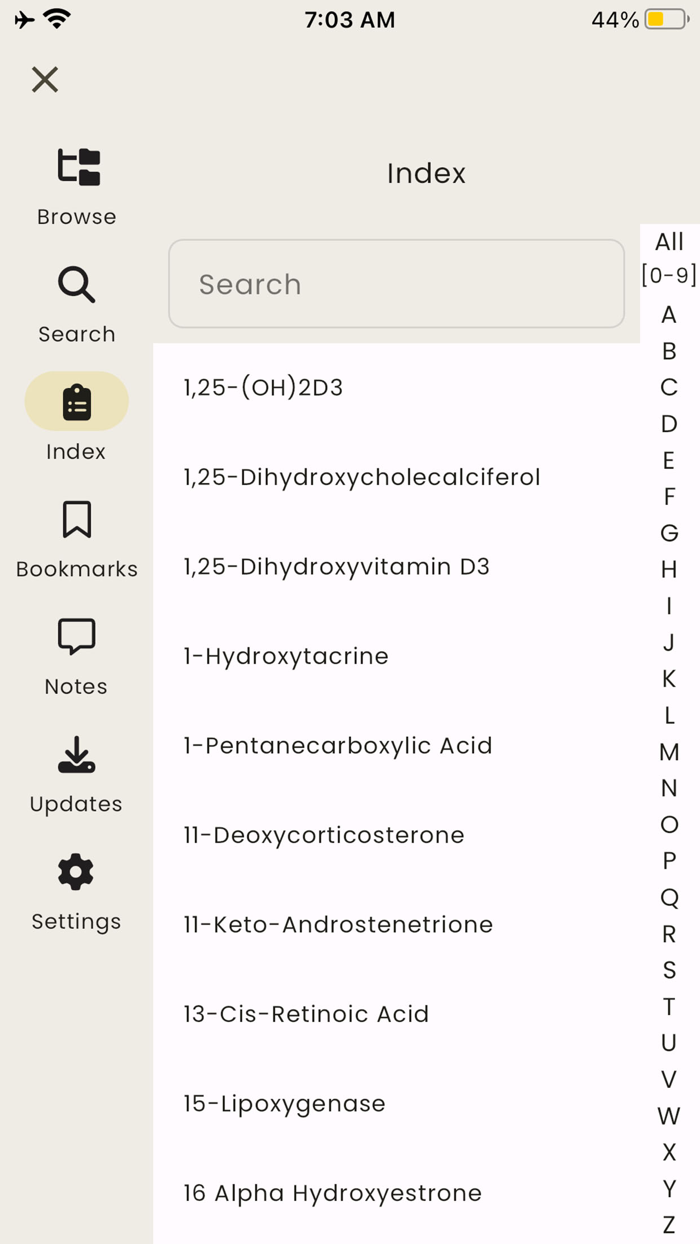Open the 1-Pentanecarboxylic Acid entry
Screen dimensions: 700x1244
337,745
